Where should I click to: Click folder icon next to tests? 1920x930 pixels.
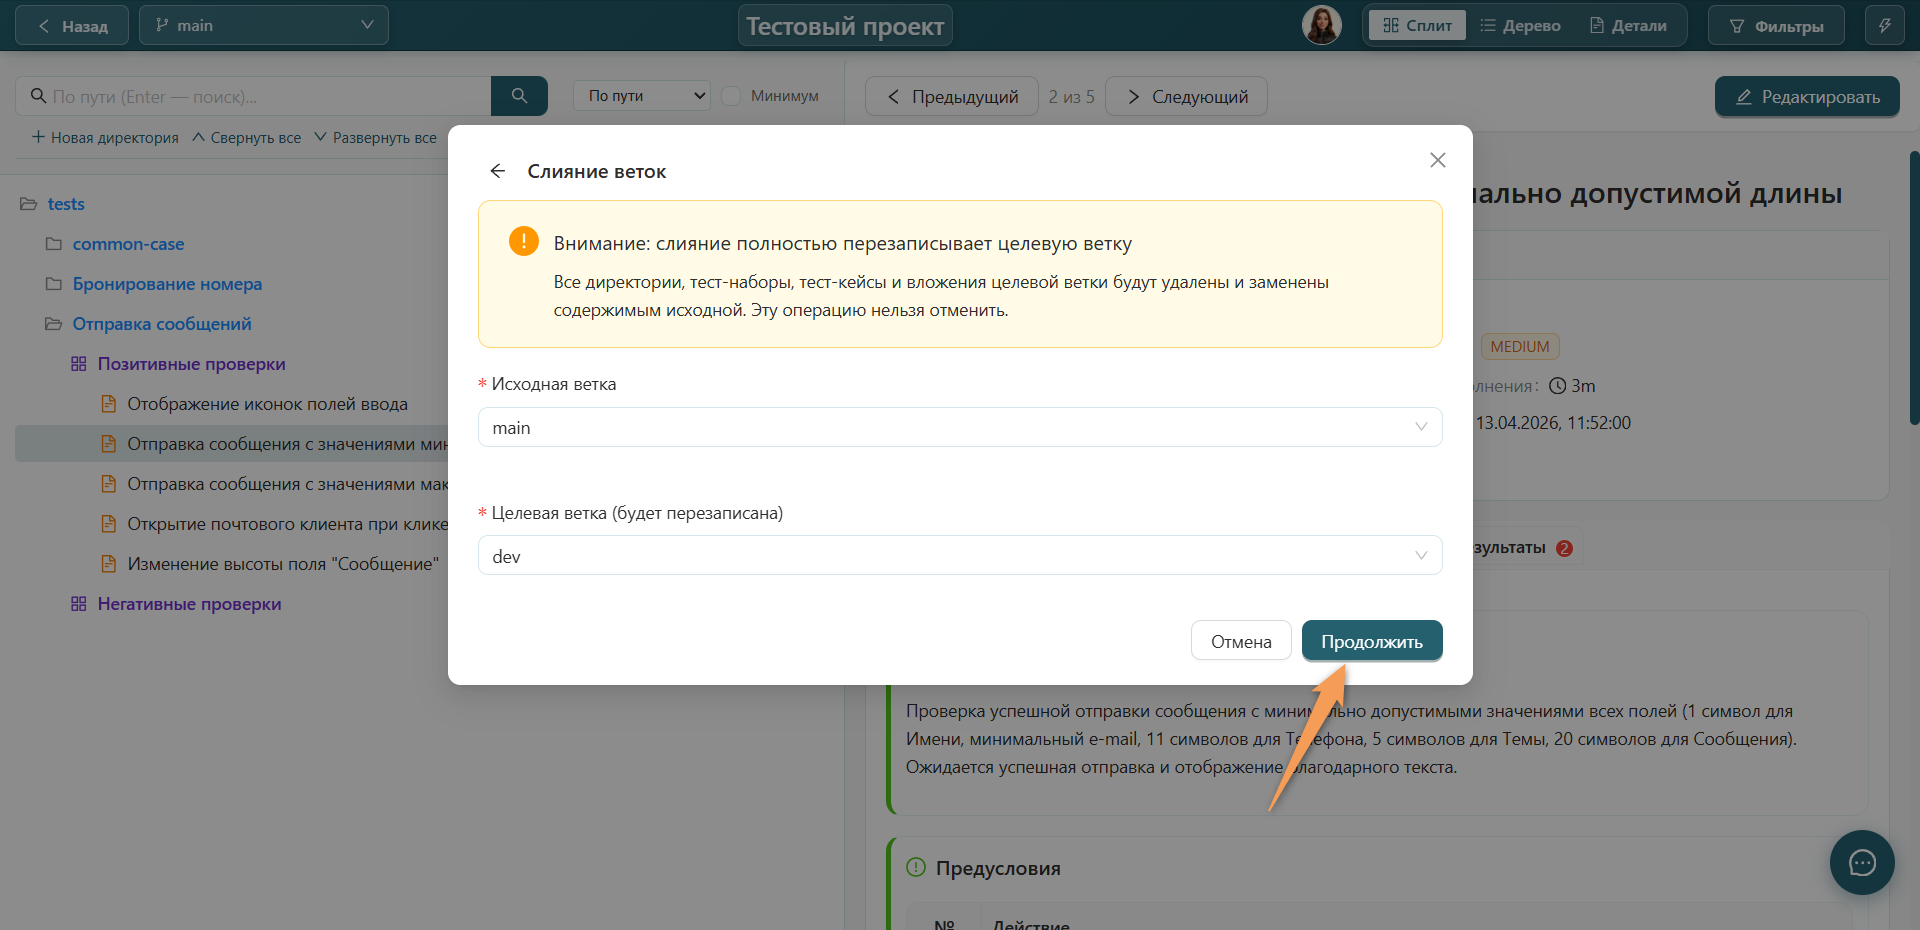pyautogui.click(x=28, y=204)
